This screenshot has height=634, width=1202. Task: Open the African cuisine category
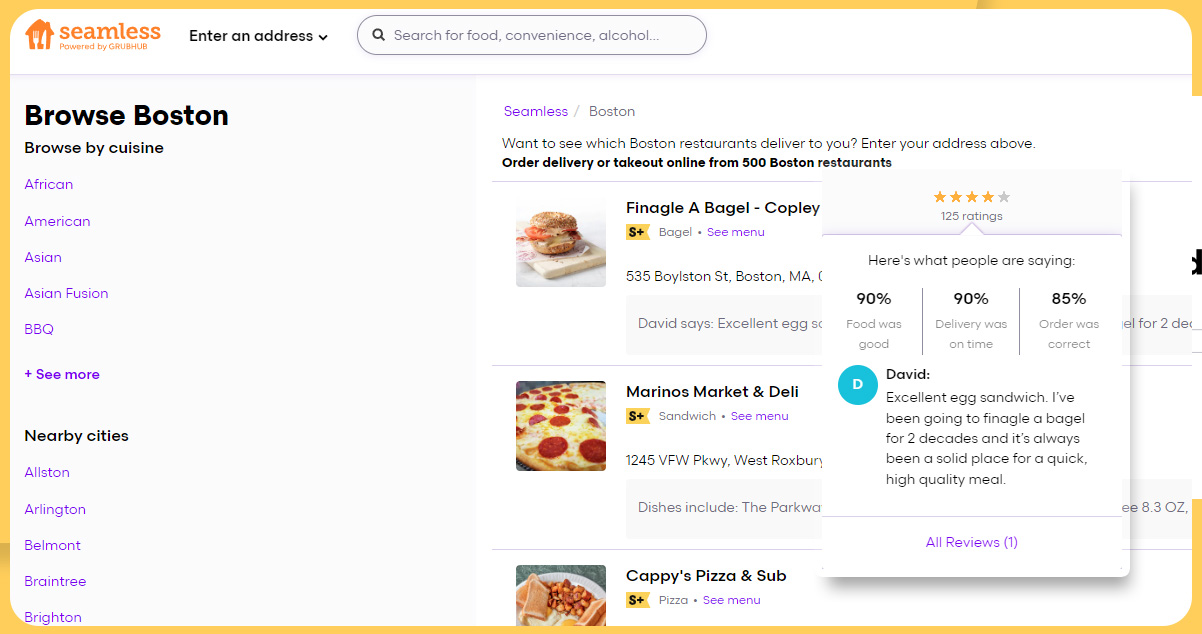coord(48,184)
